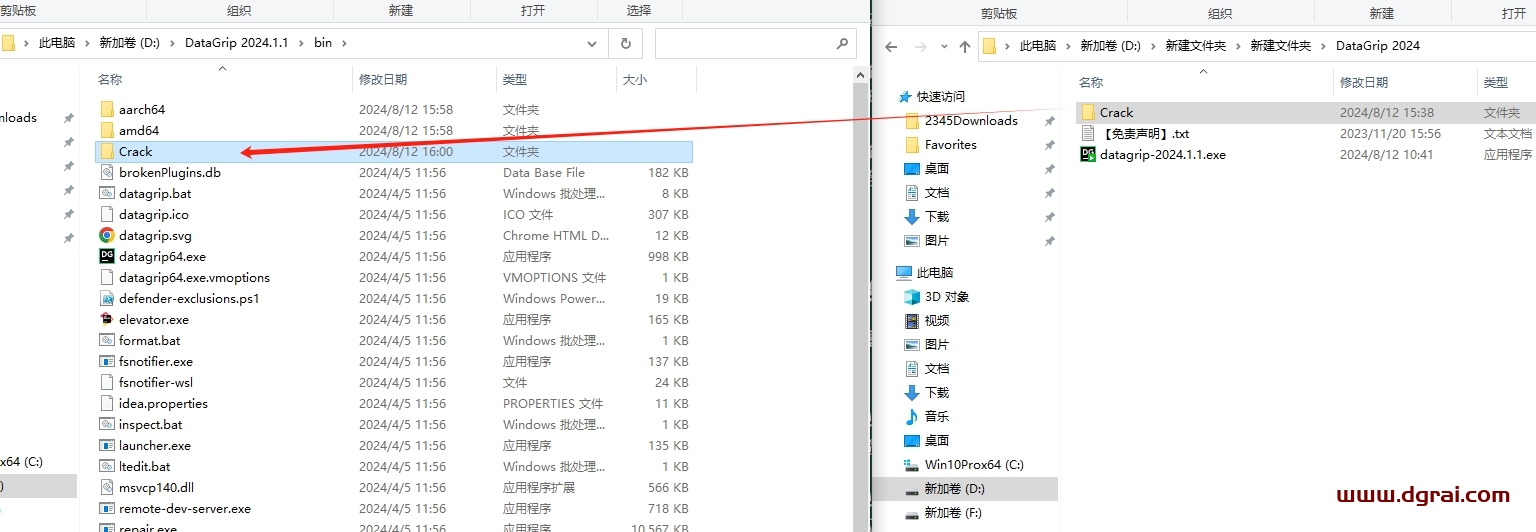Click the remote-dev-server.exe application icon

coord(107,508)
